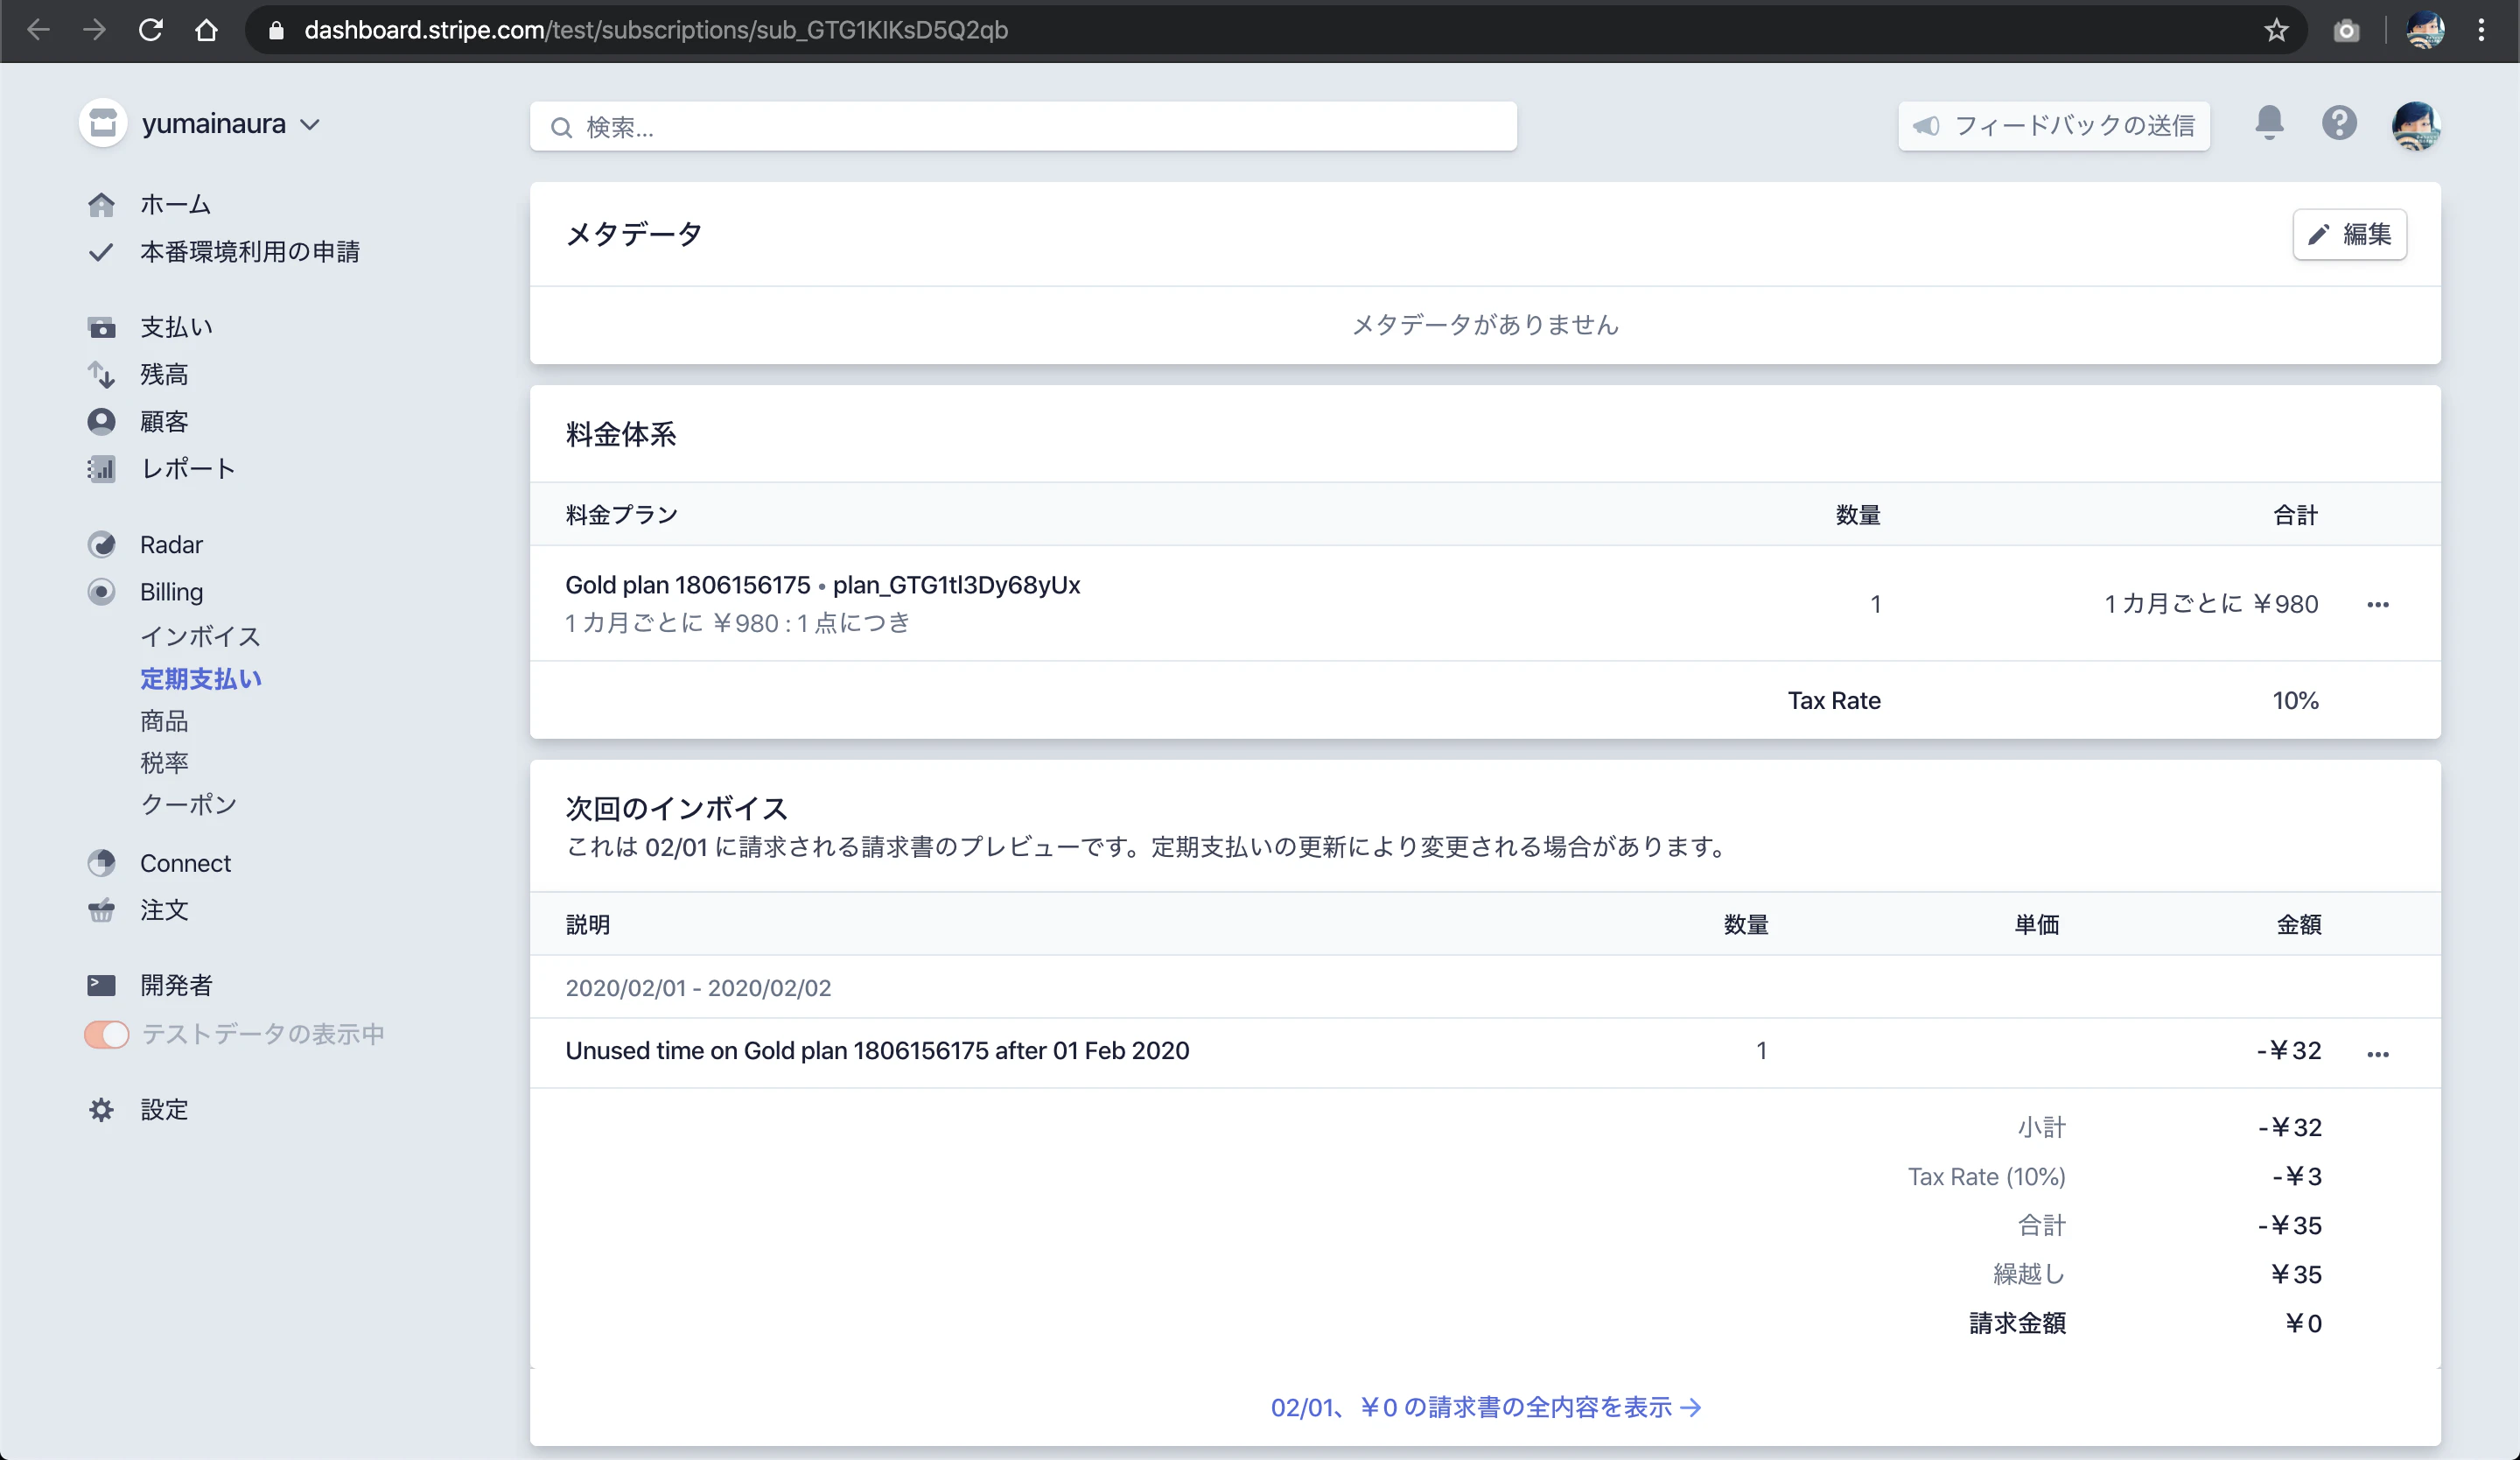Open the notifications bell icon
2520x1460 pixels.
coord(2269,123)
